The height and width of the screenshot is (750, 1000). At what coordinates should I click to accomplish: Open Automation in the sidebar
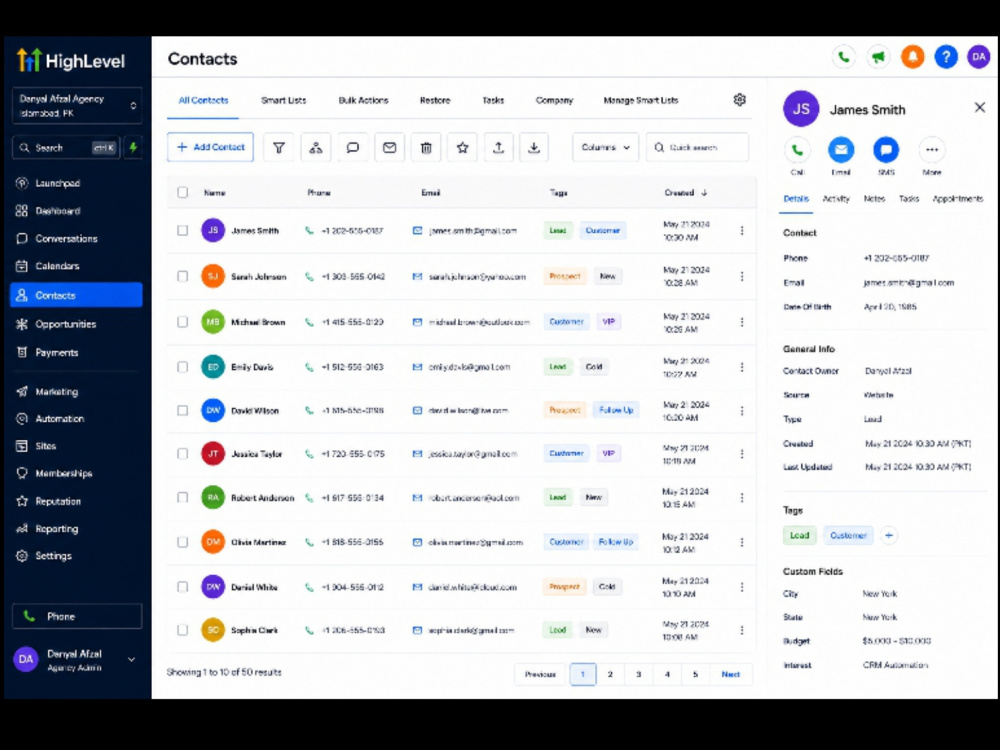tap(77, 418)
